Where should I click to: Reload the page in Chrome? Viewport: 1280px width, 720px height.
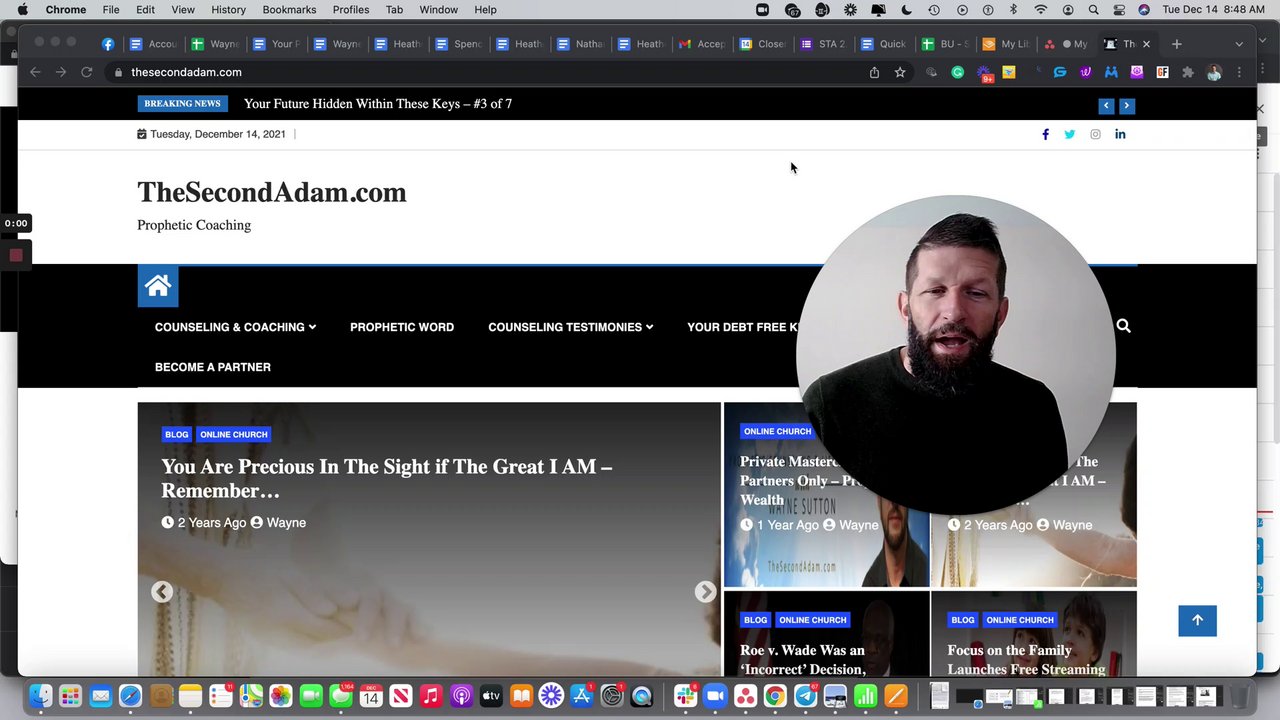pos(86,72)
